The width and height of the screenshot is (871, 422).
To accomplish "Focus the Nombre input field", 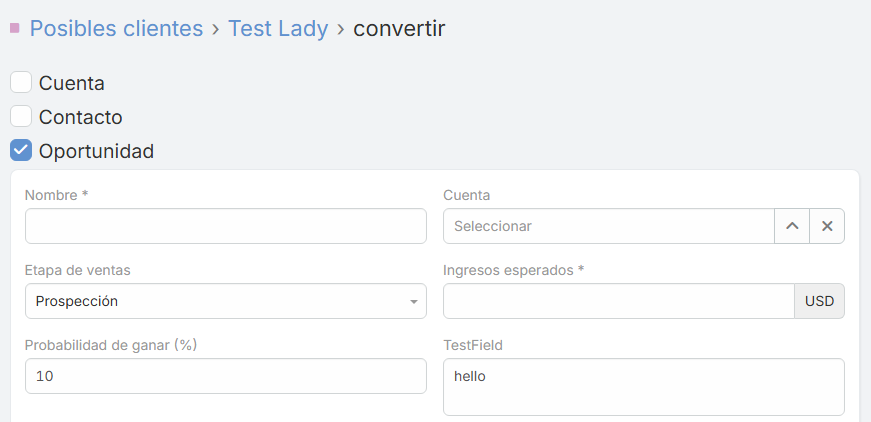I will (x=226, y=226).
